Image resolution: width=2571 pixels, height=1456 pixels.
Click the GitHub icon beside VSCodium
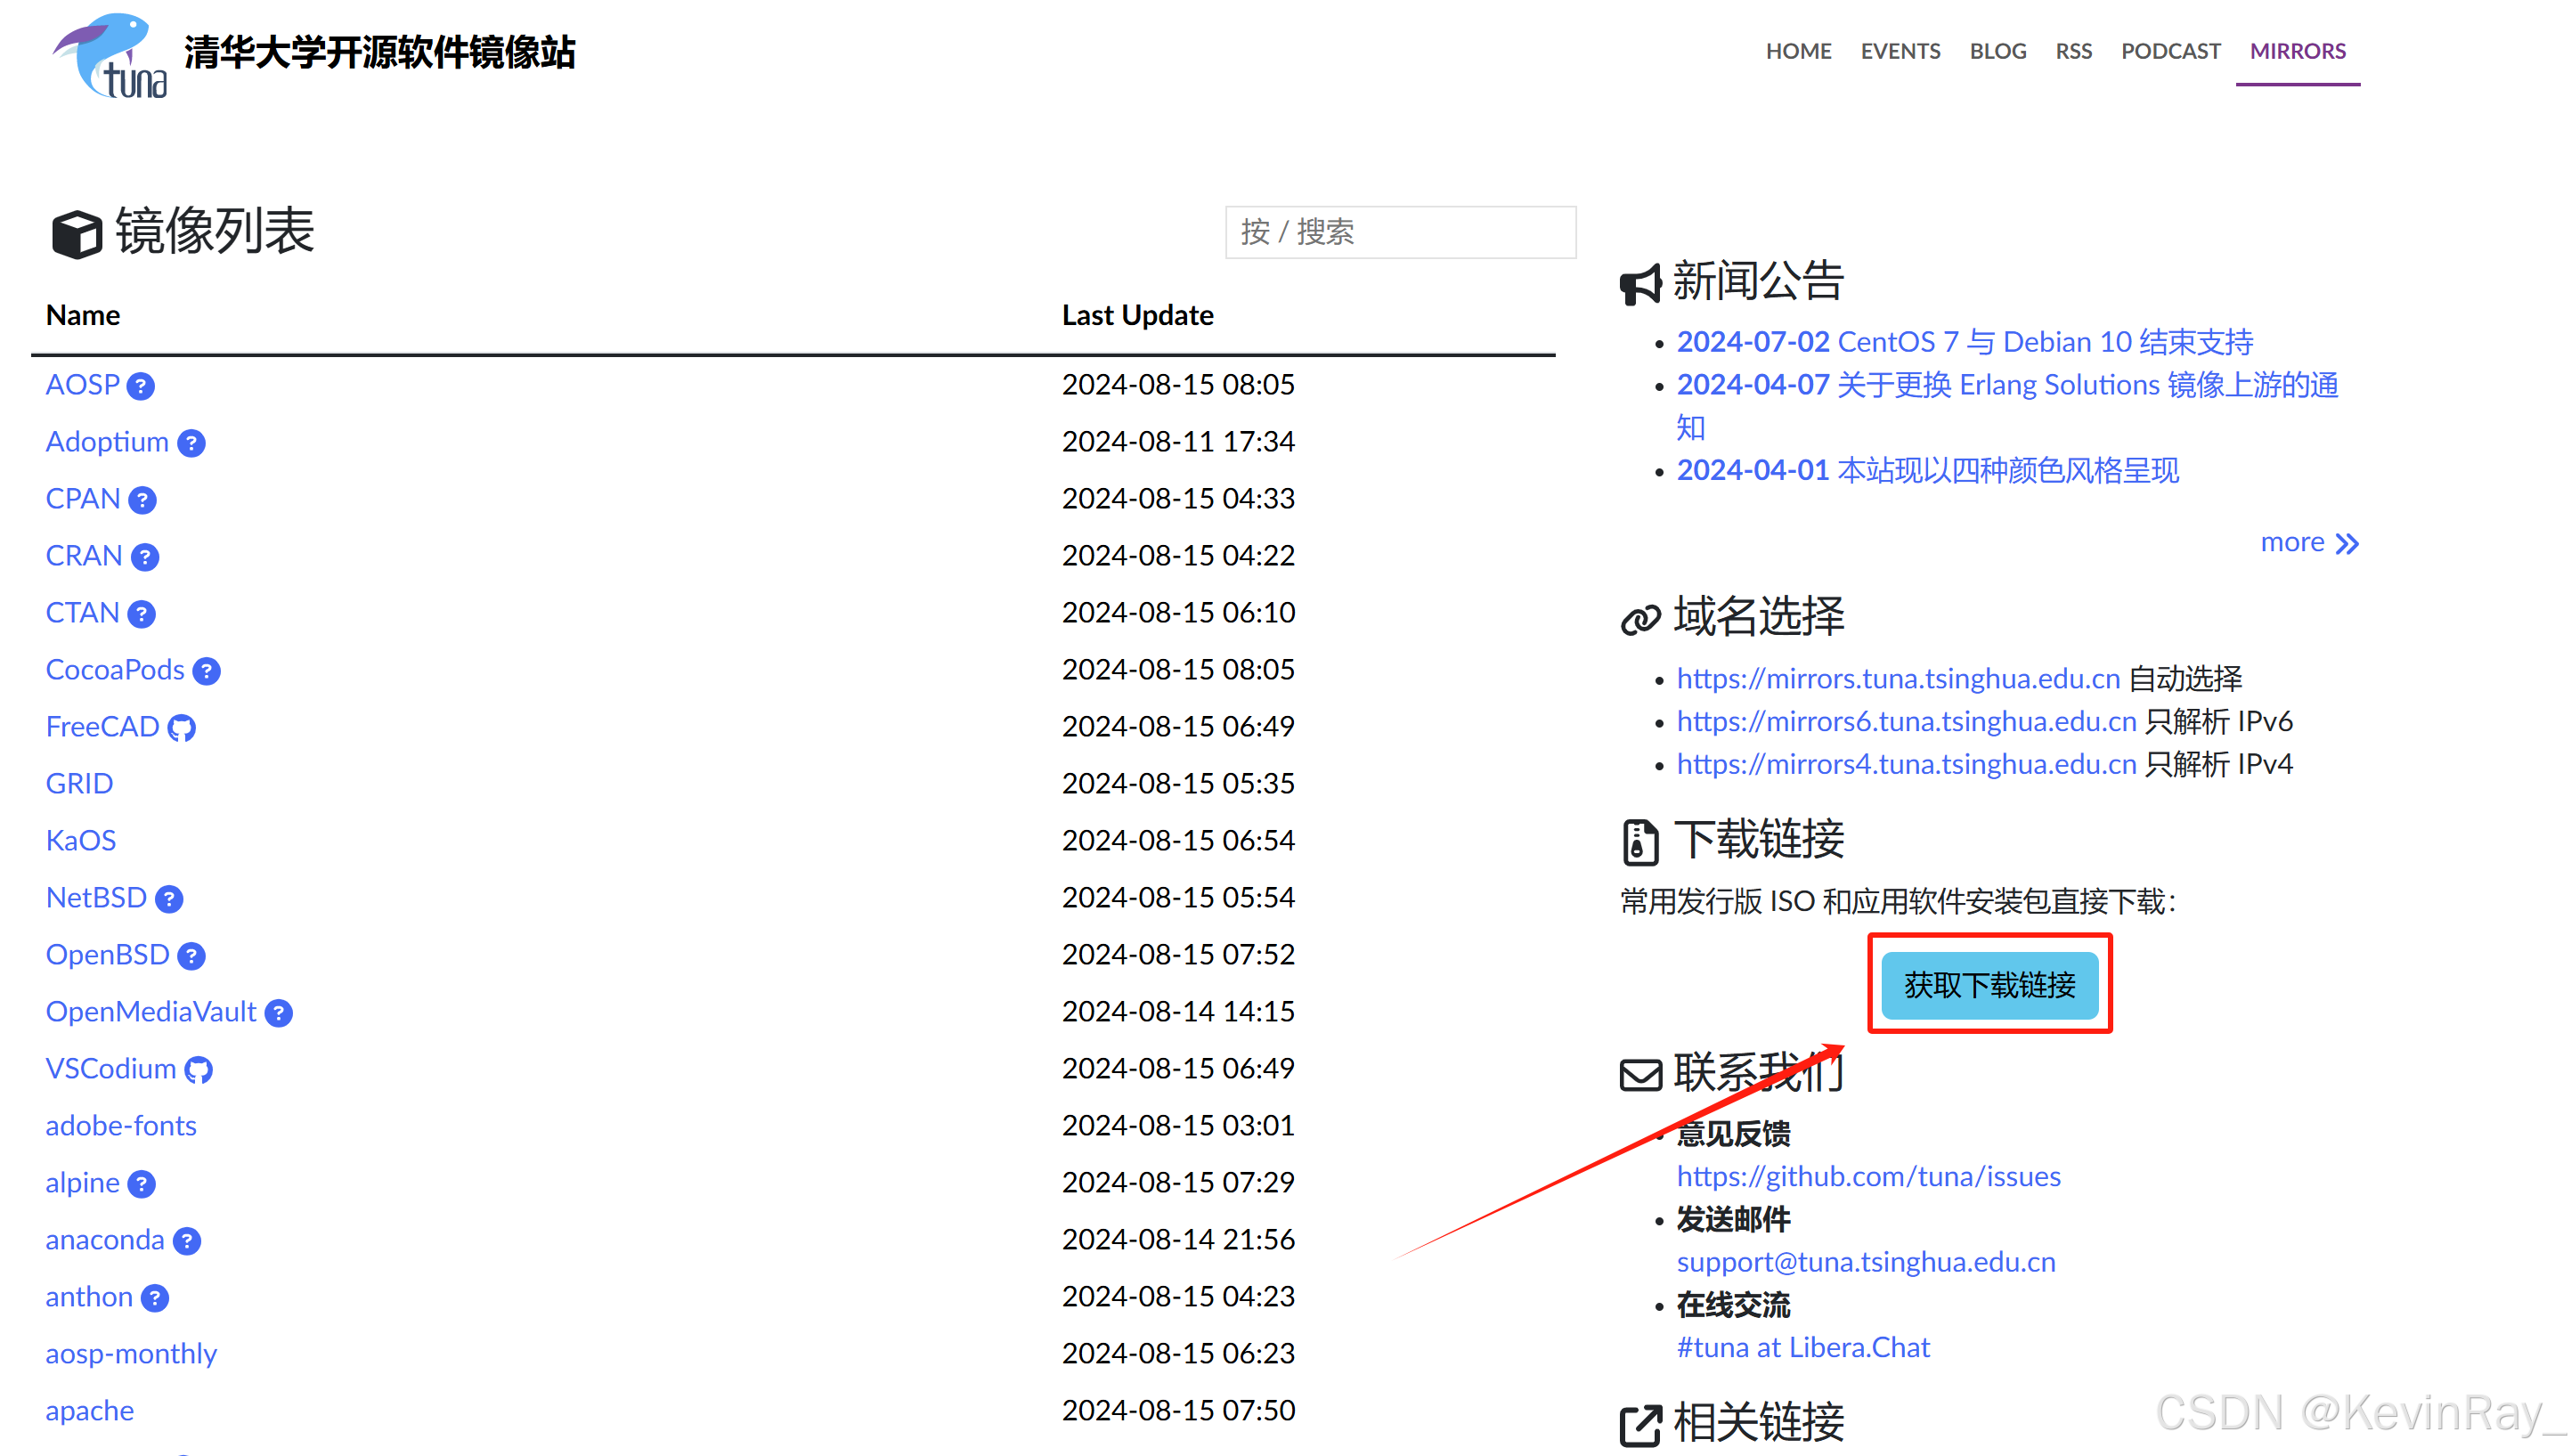198,1070
